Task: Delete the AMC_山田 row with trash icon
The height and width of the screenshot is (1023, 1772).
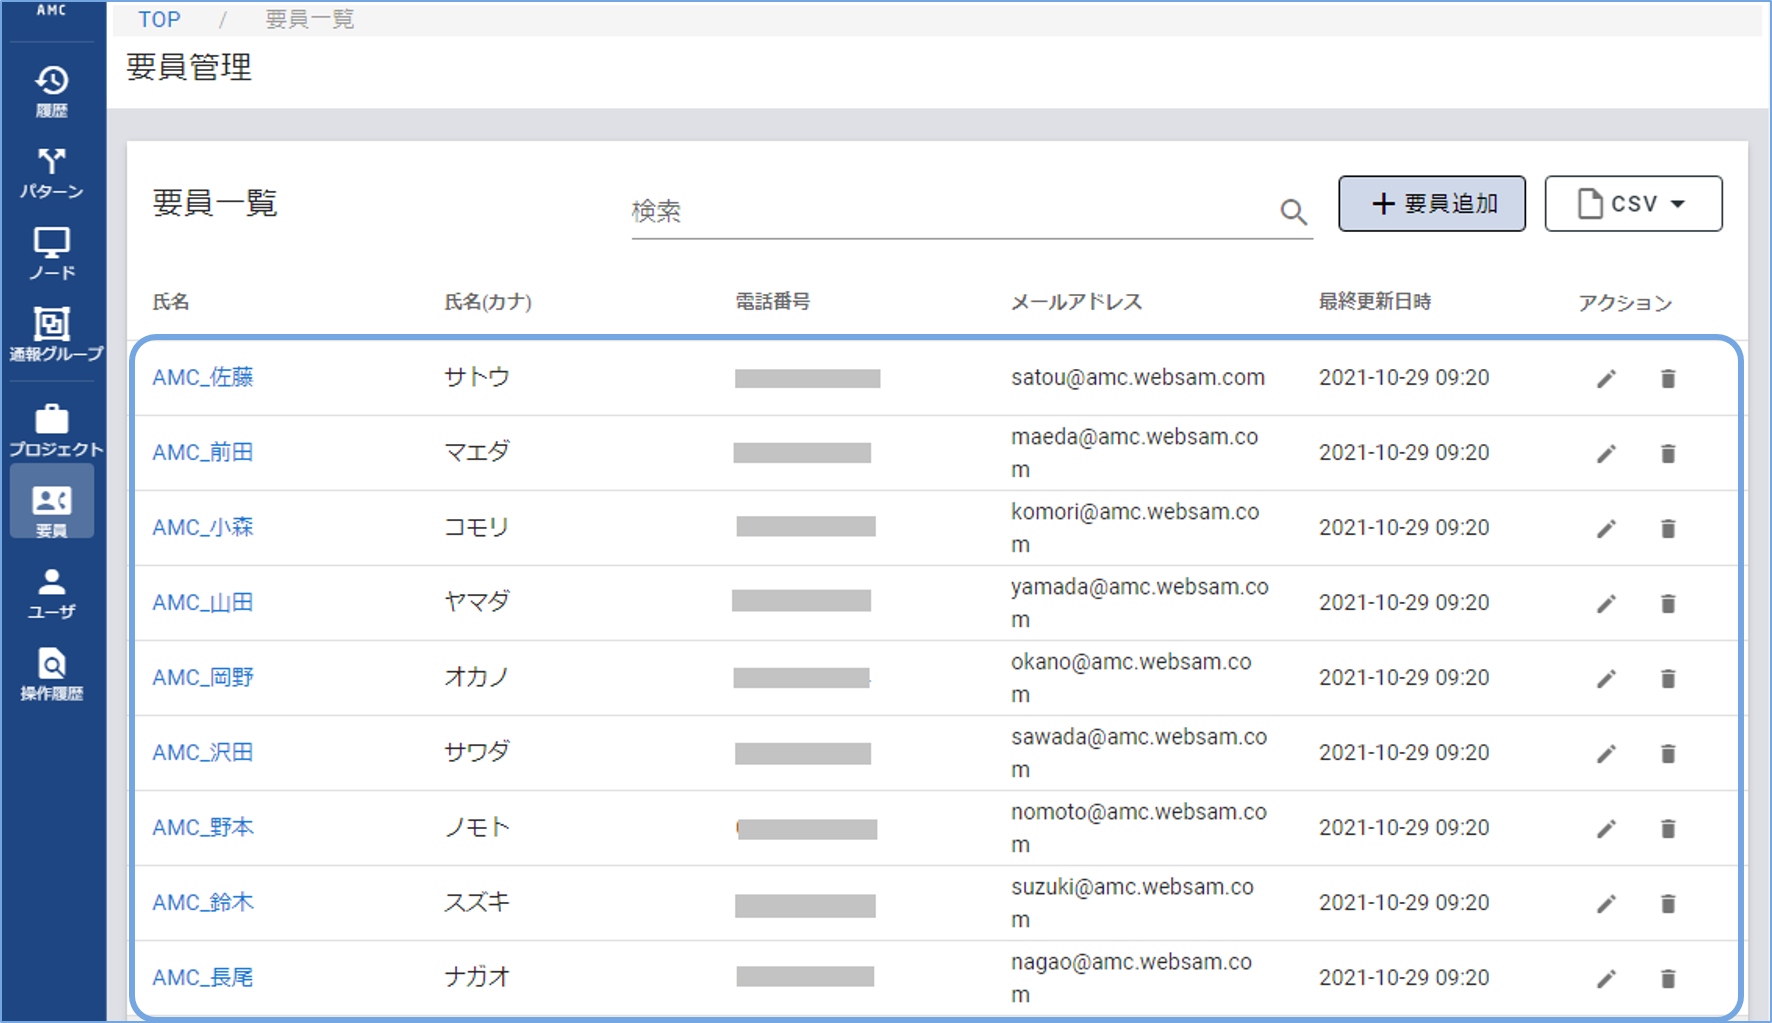Action: [1668, 603]
